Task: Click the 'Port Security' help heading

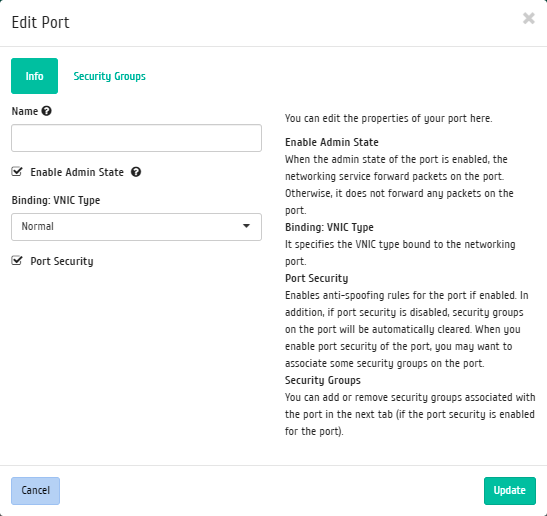Action: click(317, 278)
